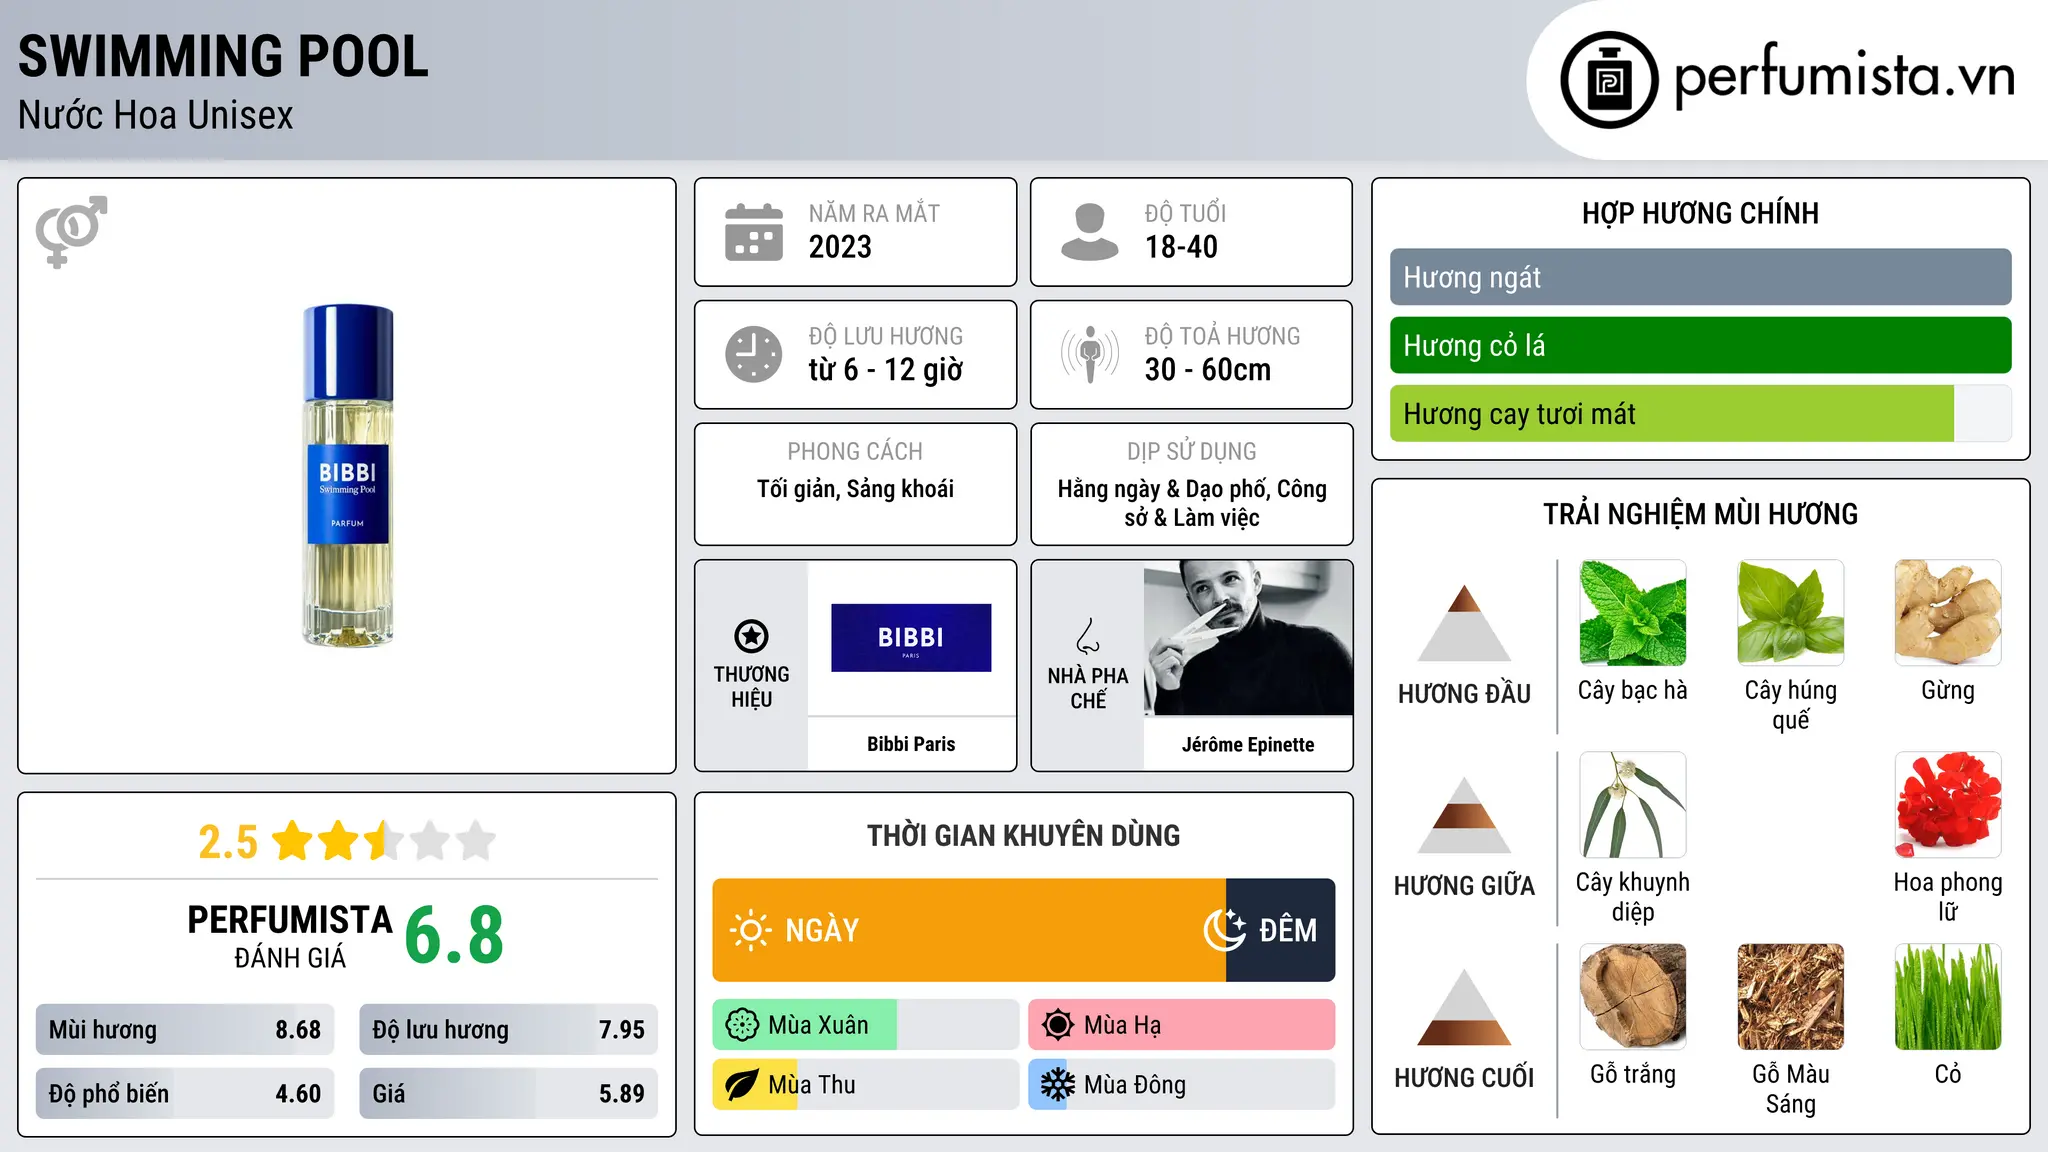Click the age range 18-40
Viewport: 2048px width, 1152px height.
1181,247
